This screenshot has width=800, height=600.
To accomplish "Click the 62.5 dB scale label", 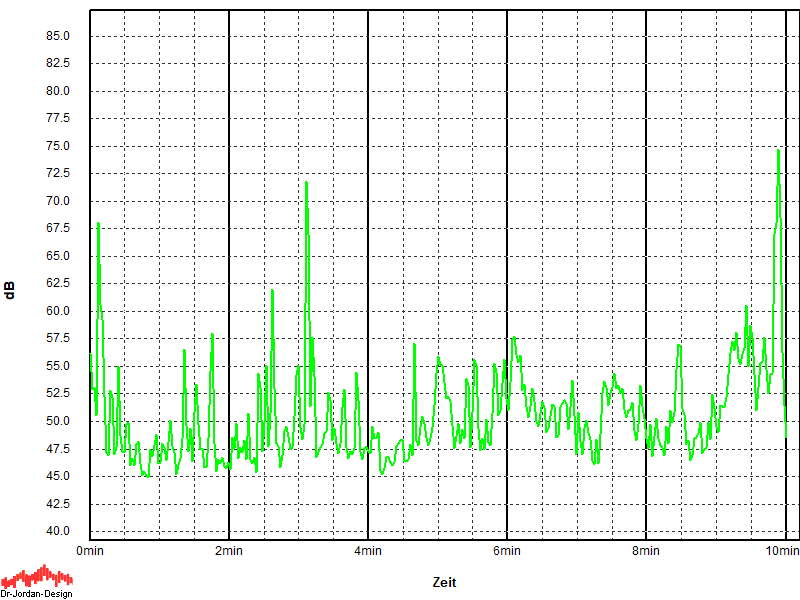I will coord(58,284).
